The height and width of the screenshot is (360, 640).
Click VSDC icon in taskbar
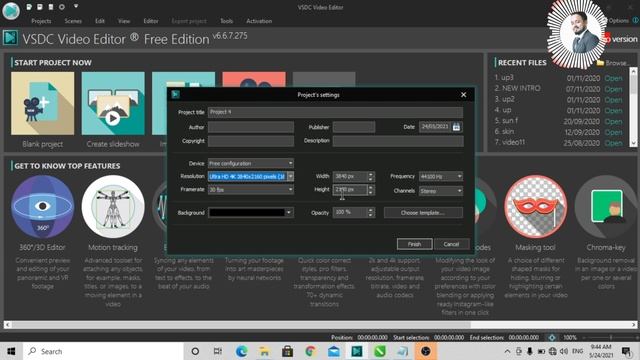[356, 351]
